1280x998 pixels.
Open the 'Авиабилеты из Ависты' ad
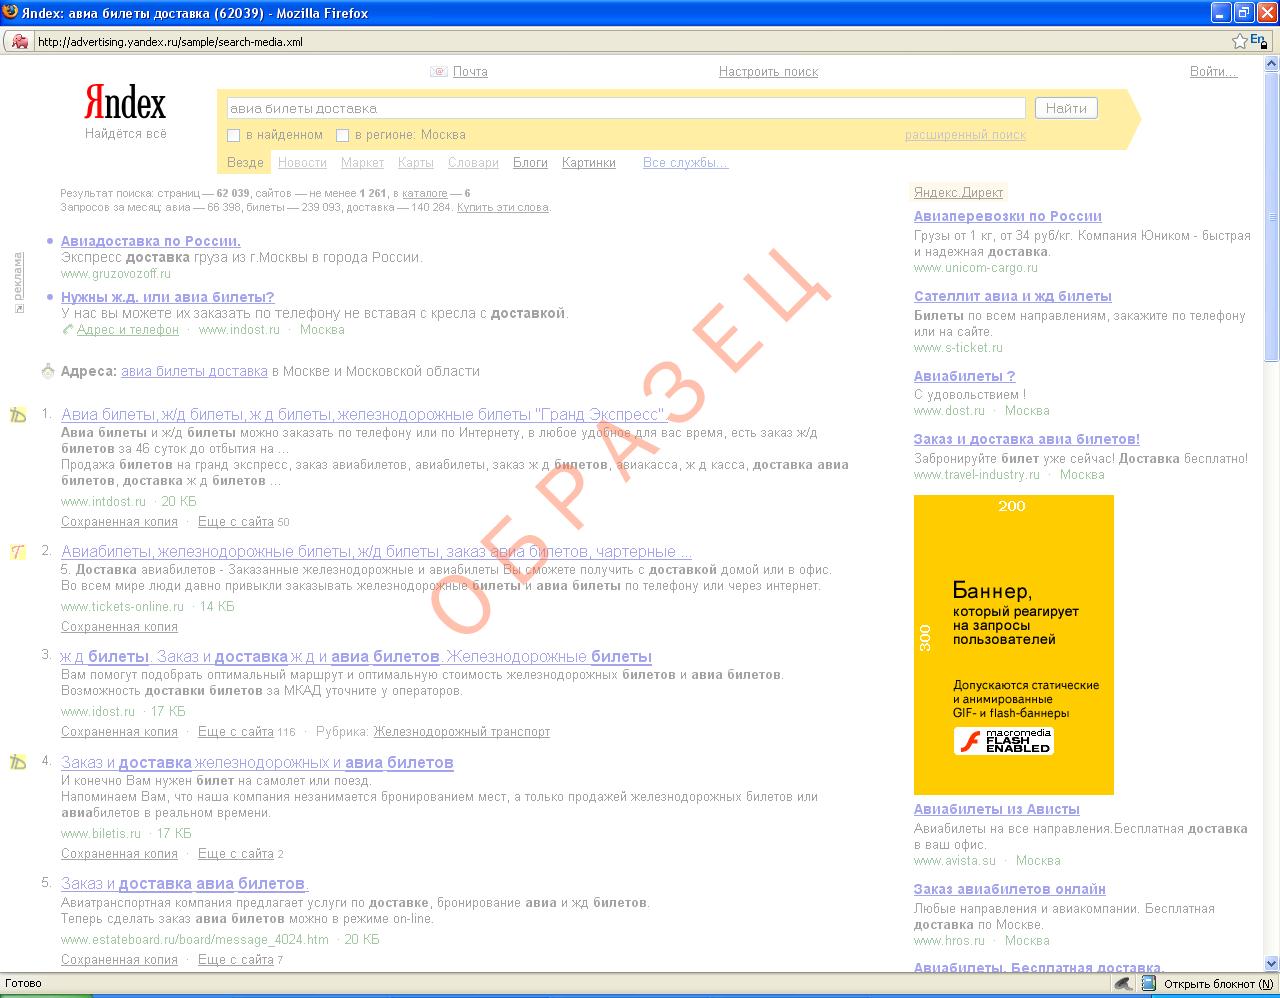pyautogui.click(x=997, y=809)
